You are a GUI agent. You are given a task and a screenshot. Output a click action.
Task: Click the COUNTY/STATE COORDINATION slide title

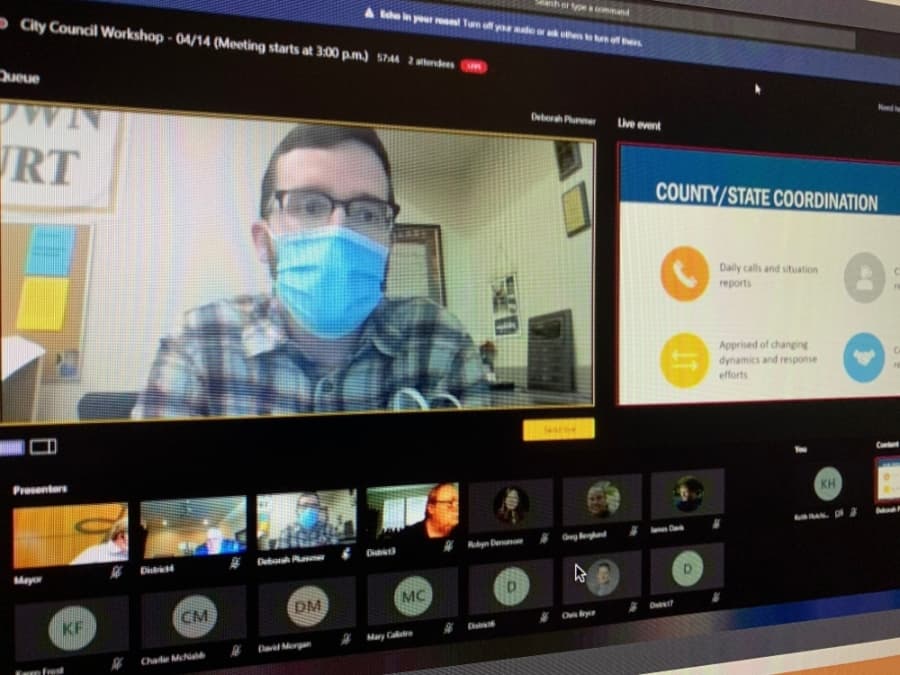click(x=766, y=198)
